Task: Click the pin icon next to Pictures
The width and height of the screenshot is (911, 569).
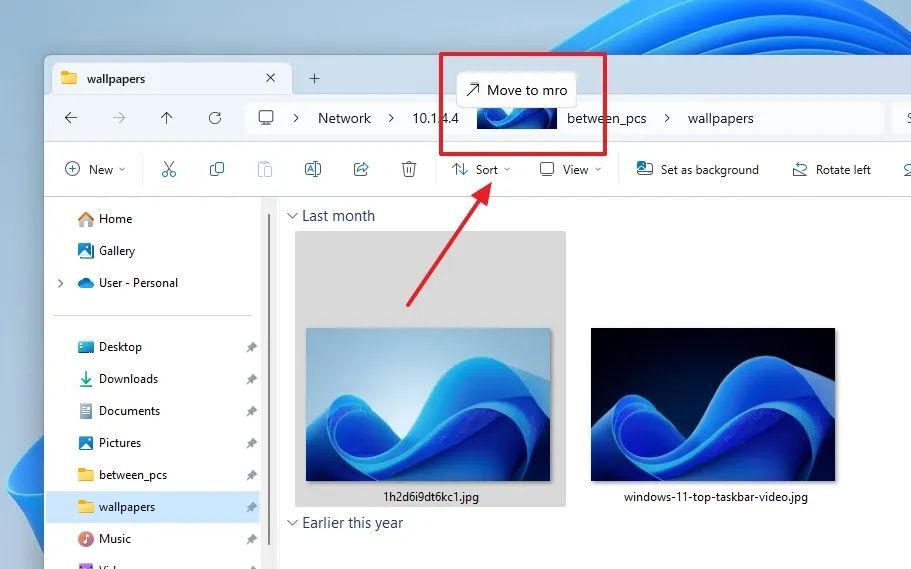Action: (x=251, y=443)
